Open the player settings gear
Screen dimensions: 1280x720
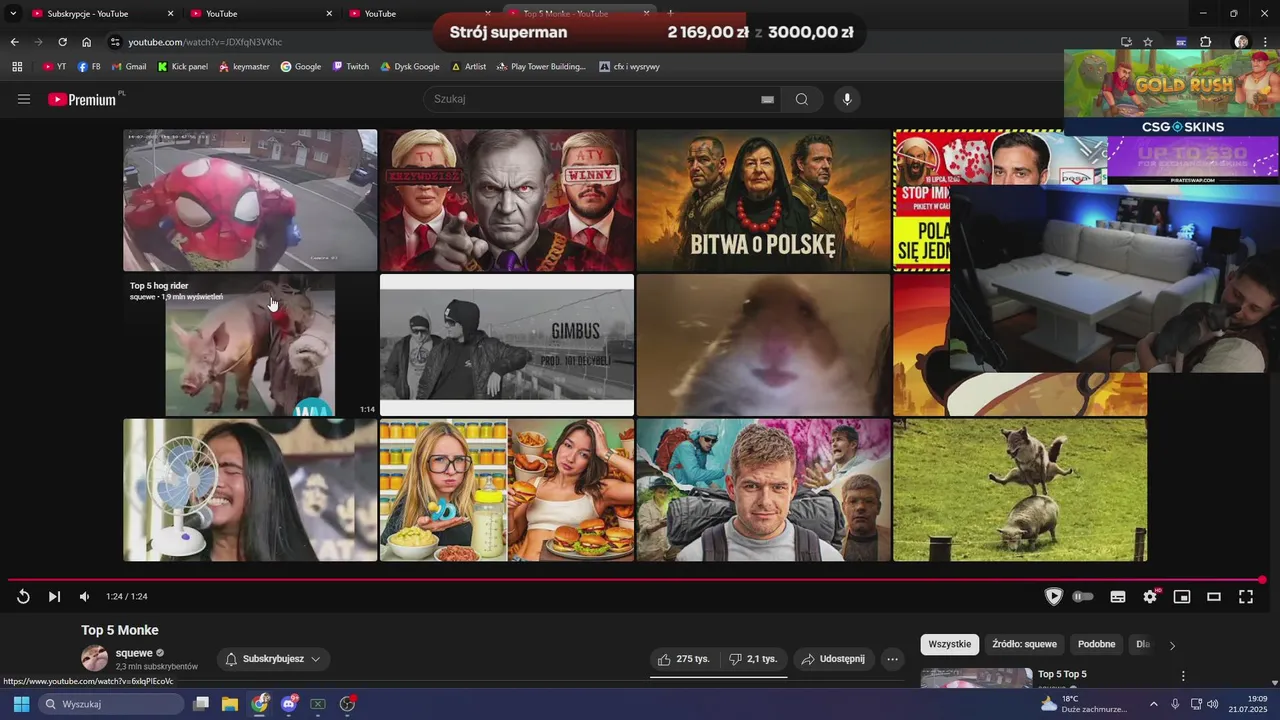click(1150, 597)
